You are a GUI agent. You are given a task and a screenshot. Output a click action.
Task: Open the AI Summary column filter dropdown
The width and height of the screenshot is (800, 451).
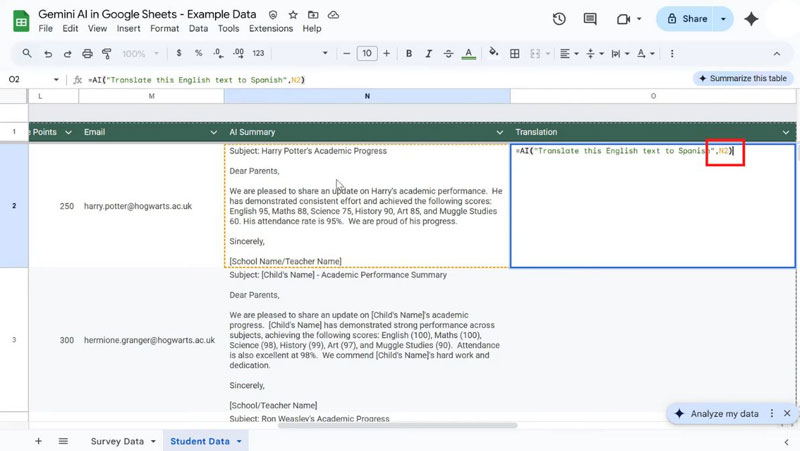(x=500, y=132)
